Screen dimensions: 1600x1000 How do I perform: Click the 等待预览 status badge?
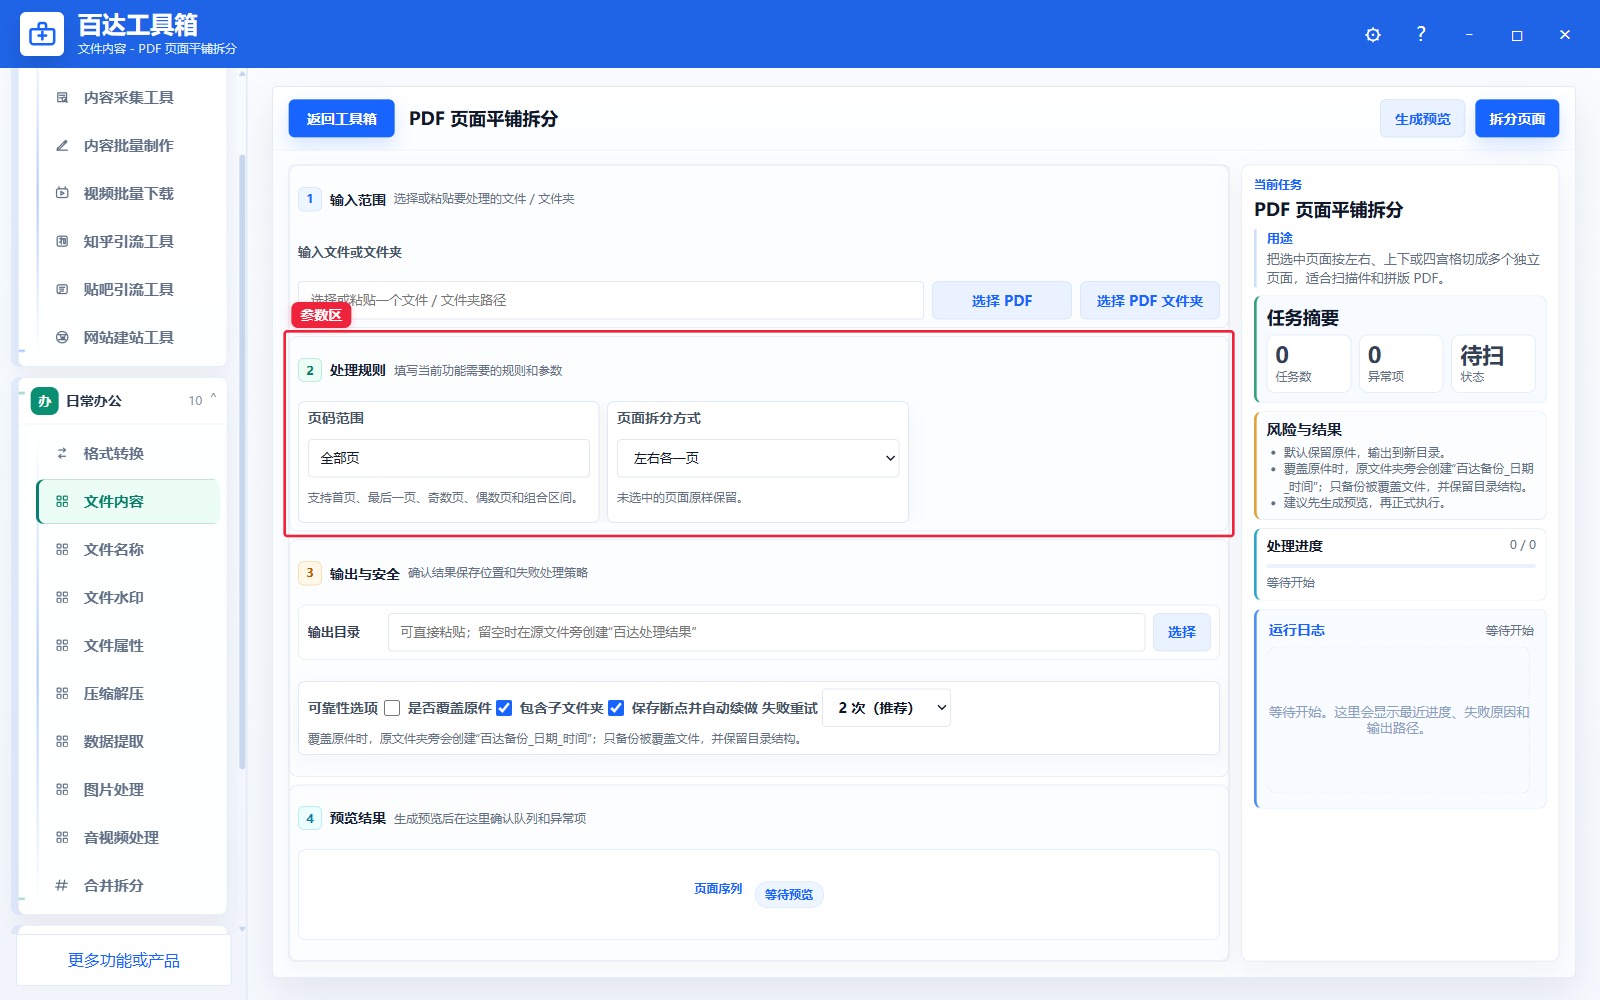pyautogui.click(x=789, y=894)
